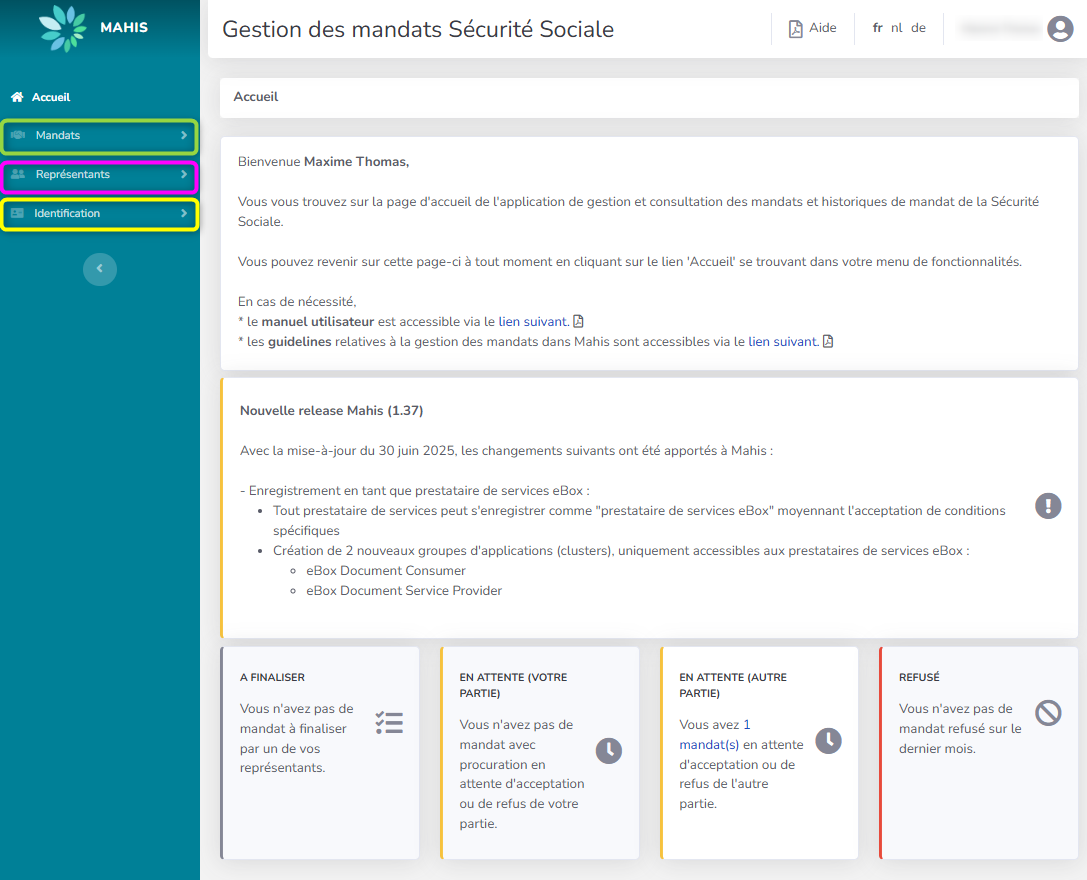Click the PDF icon next to Aide
1087x880 pixels.
point(795,28)
